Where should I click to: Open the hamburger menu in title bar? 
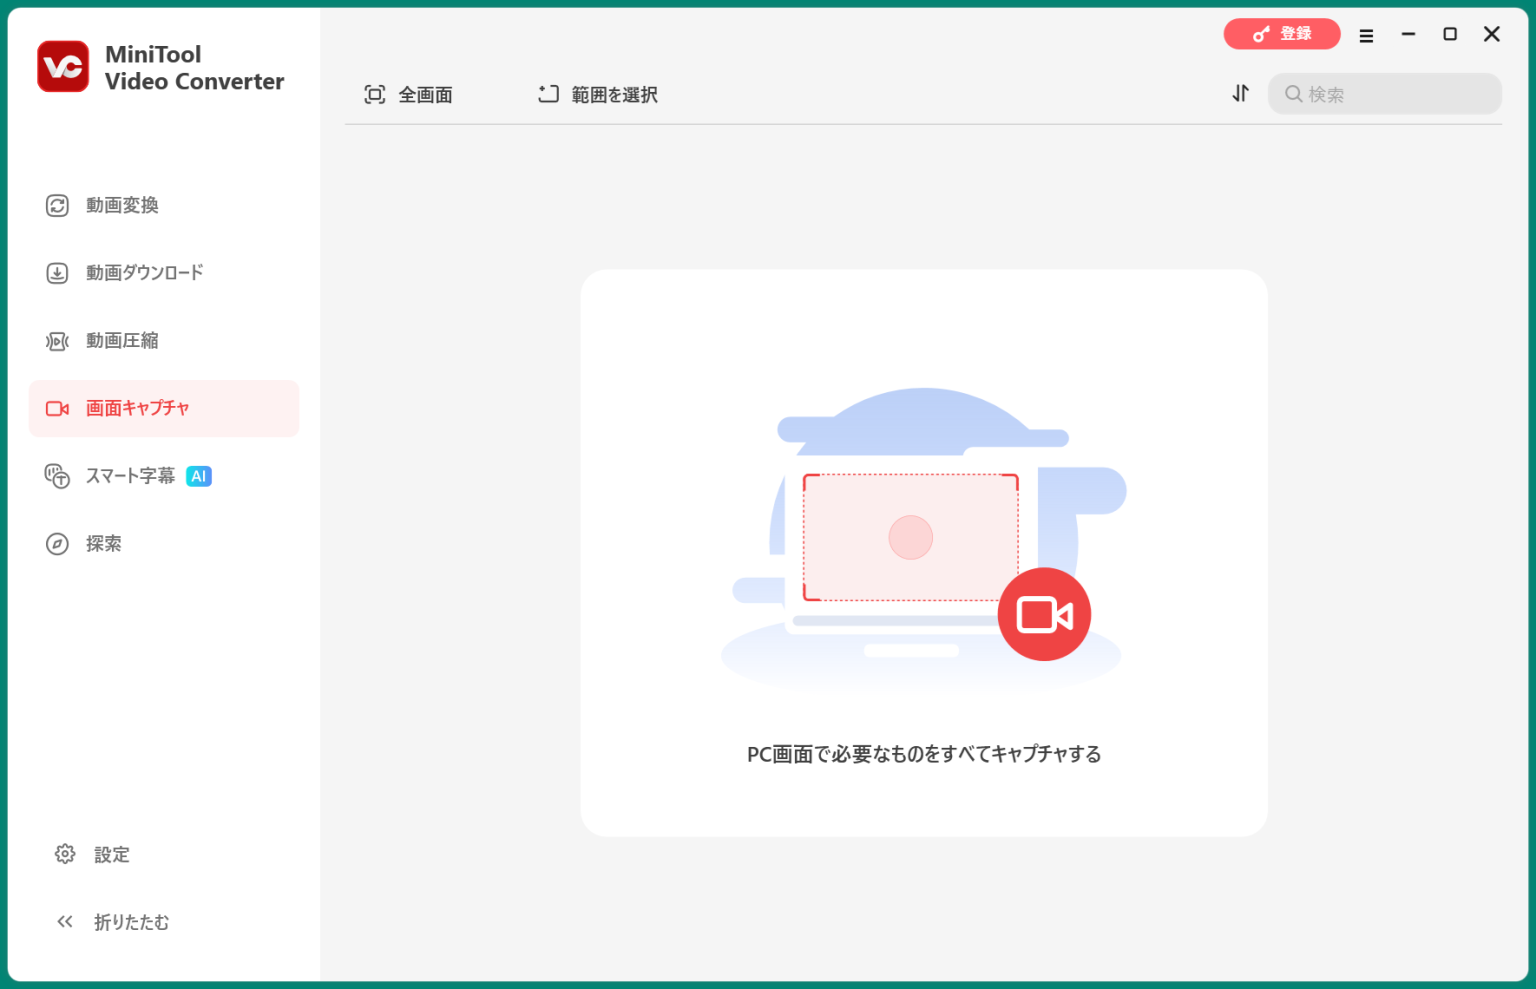point(1366,35)
